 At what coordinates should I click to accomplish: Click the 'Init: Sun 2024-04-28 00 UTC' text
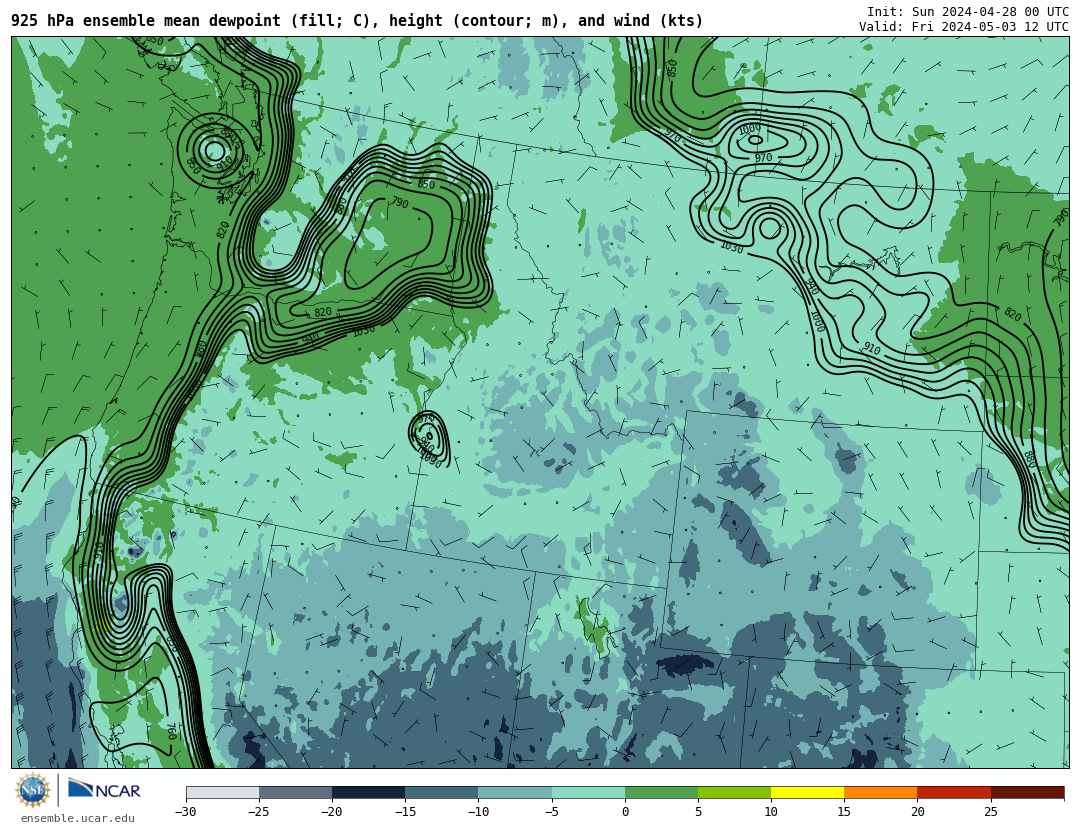pos(968,12)
